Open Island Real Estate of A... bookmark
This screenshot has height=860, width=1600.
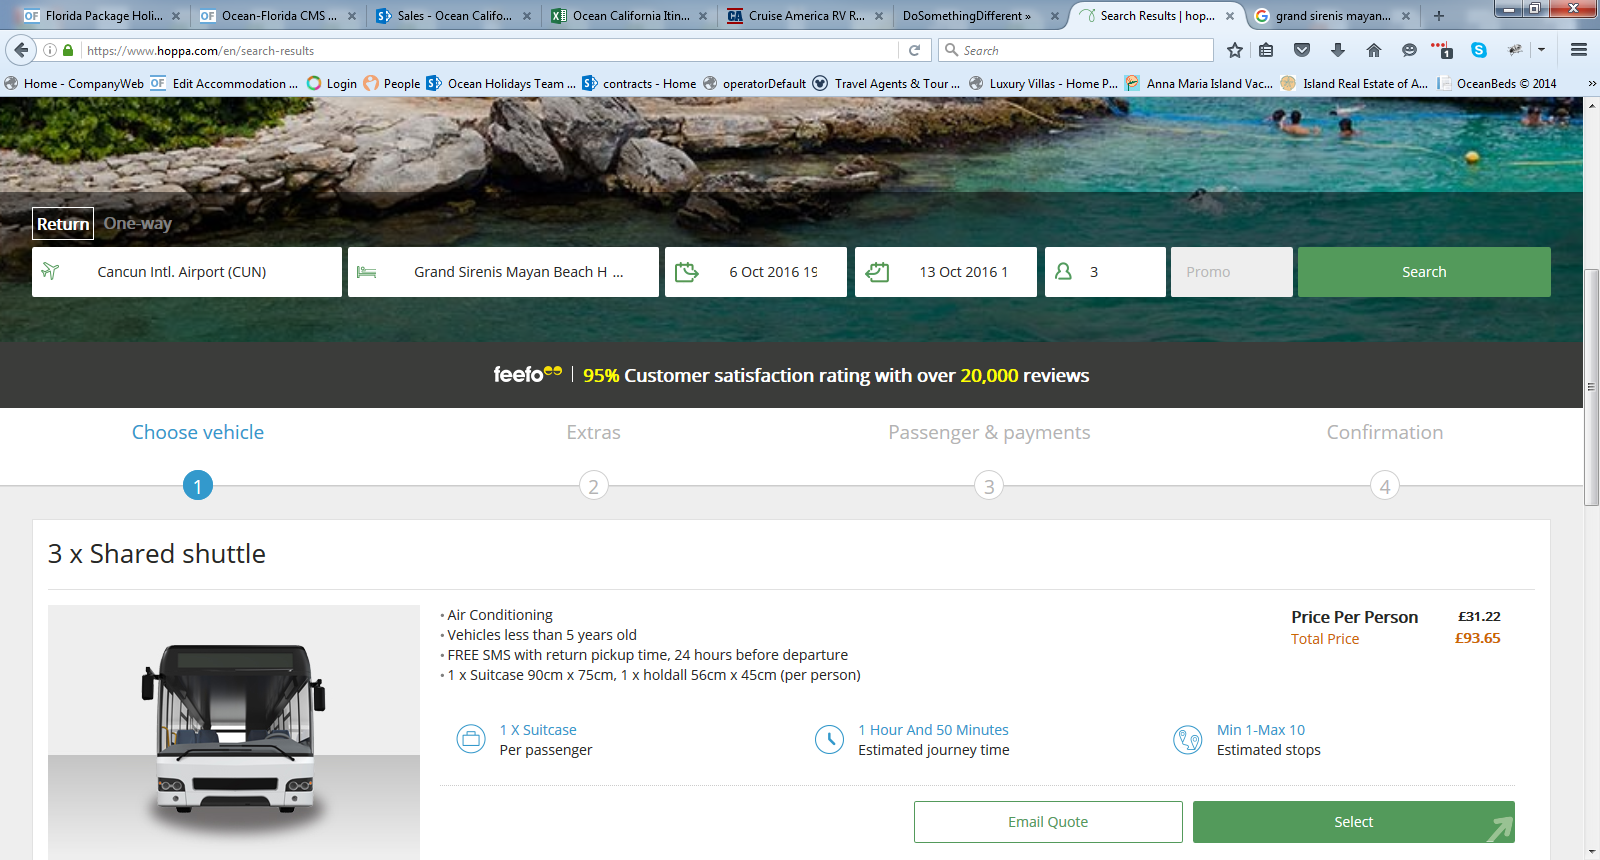point(1355,84)
